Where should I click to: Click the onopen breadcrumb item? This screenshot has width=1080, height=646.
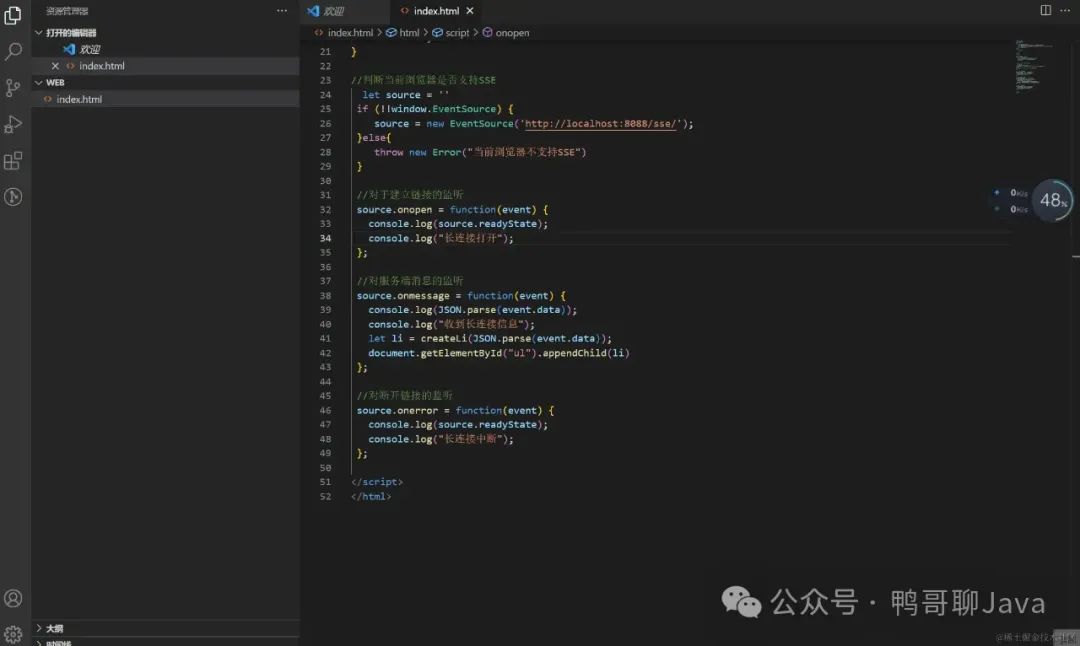click(512, 33)
